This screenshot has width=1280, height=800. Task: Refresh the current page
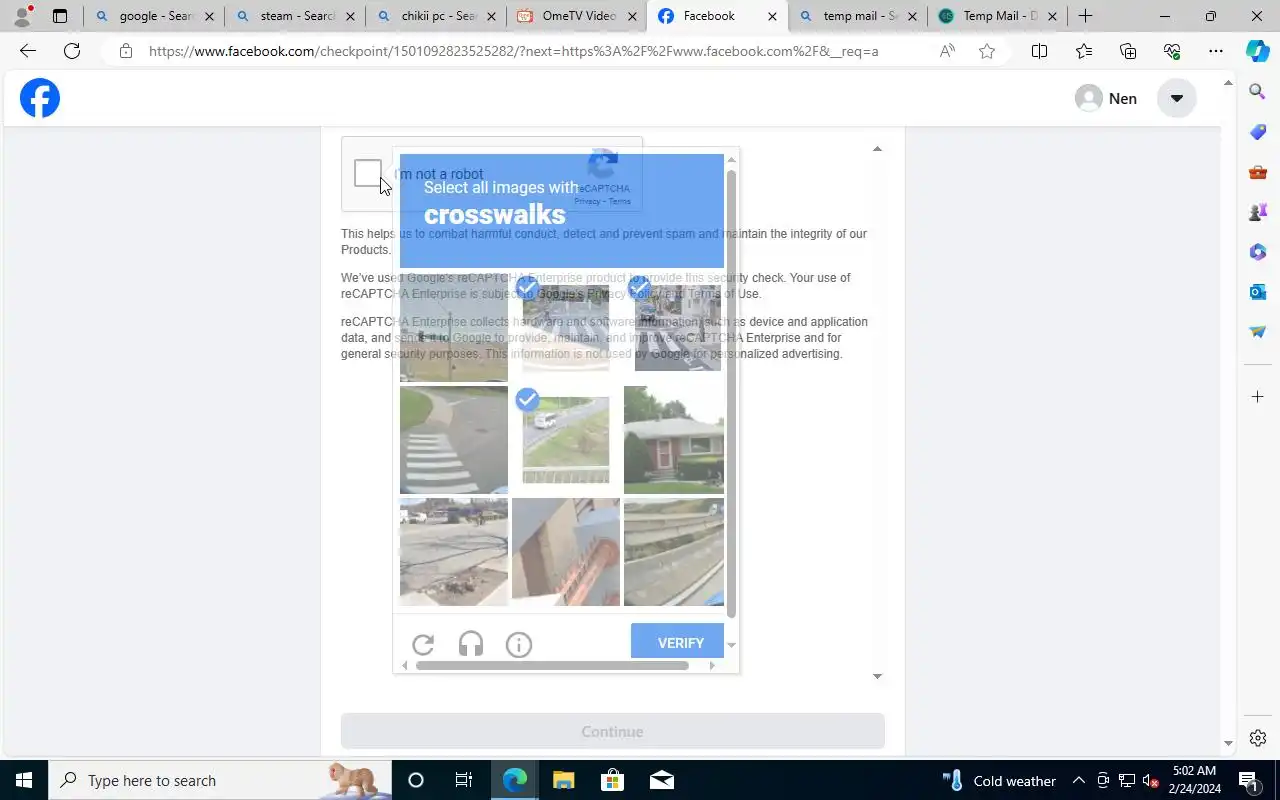[x=72, y=51]
